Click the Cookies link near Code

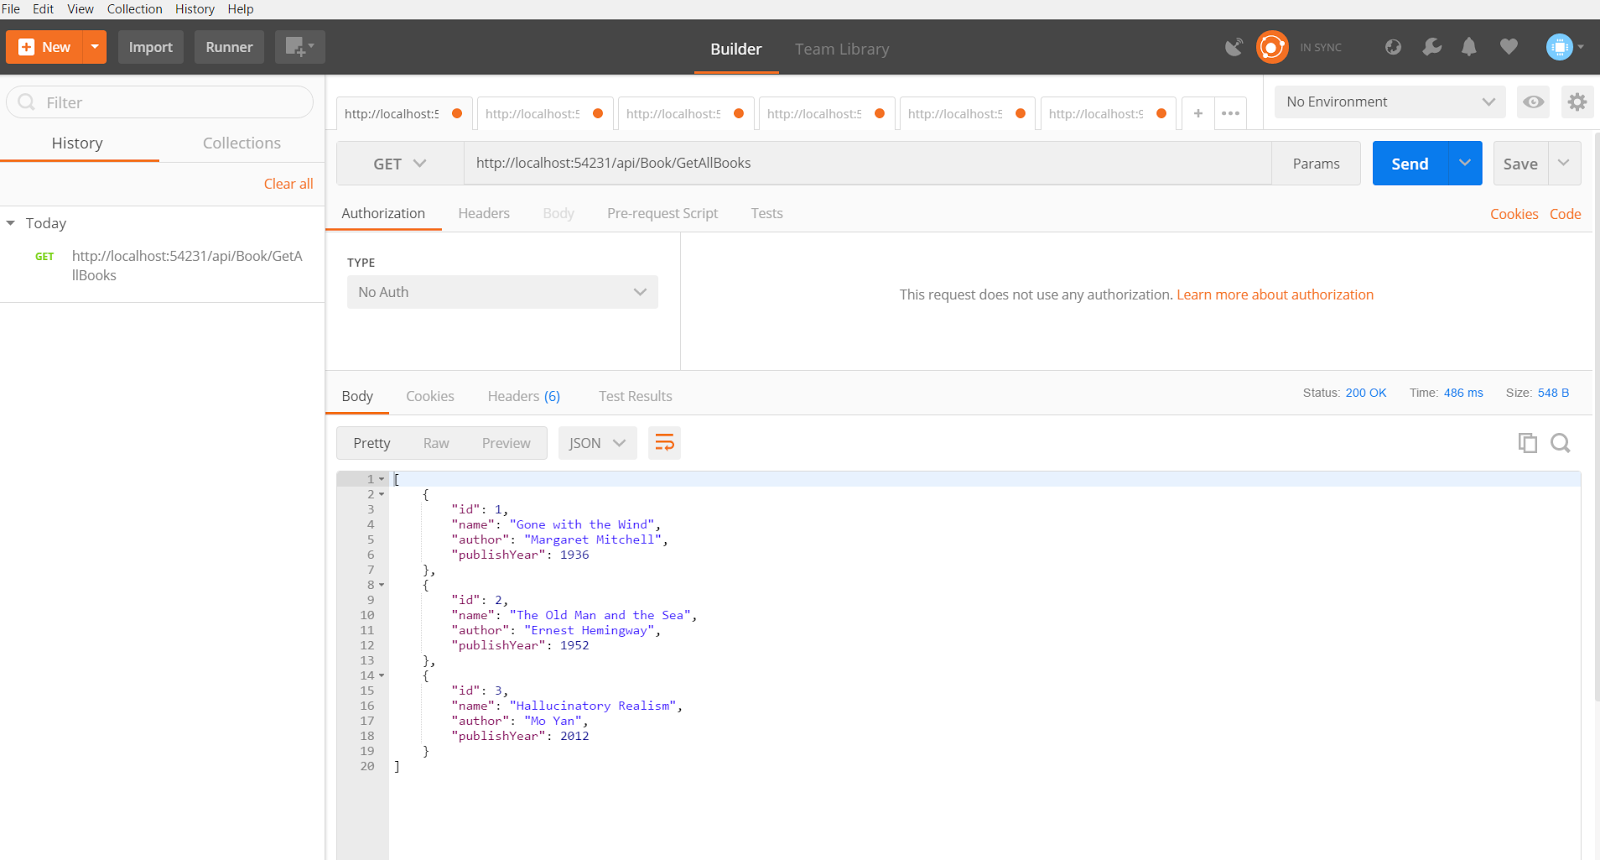click(1514, 214)
